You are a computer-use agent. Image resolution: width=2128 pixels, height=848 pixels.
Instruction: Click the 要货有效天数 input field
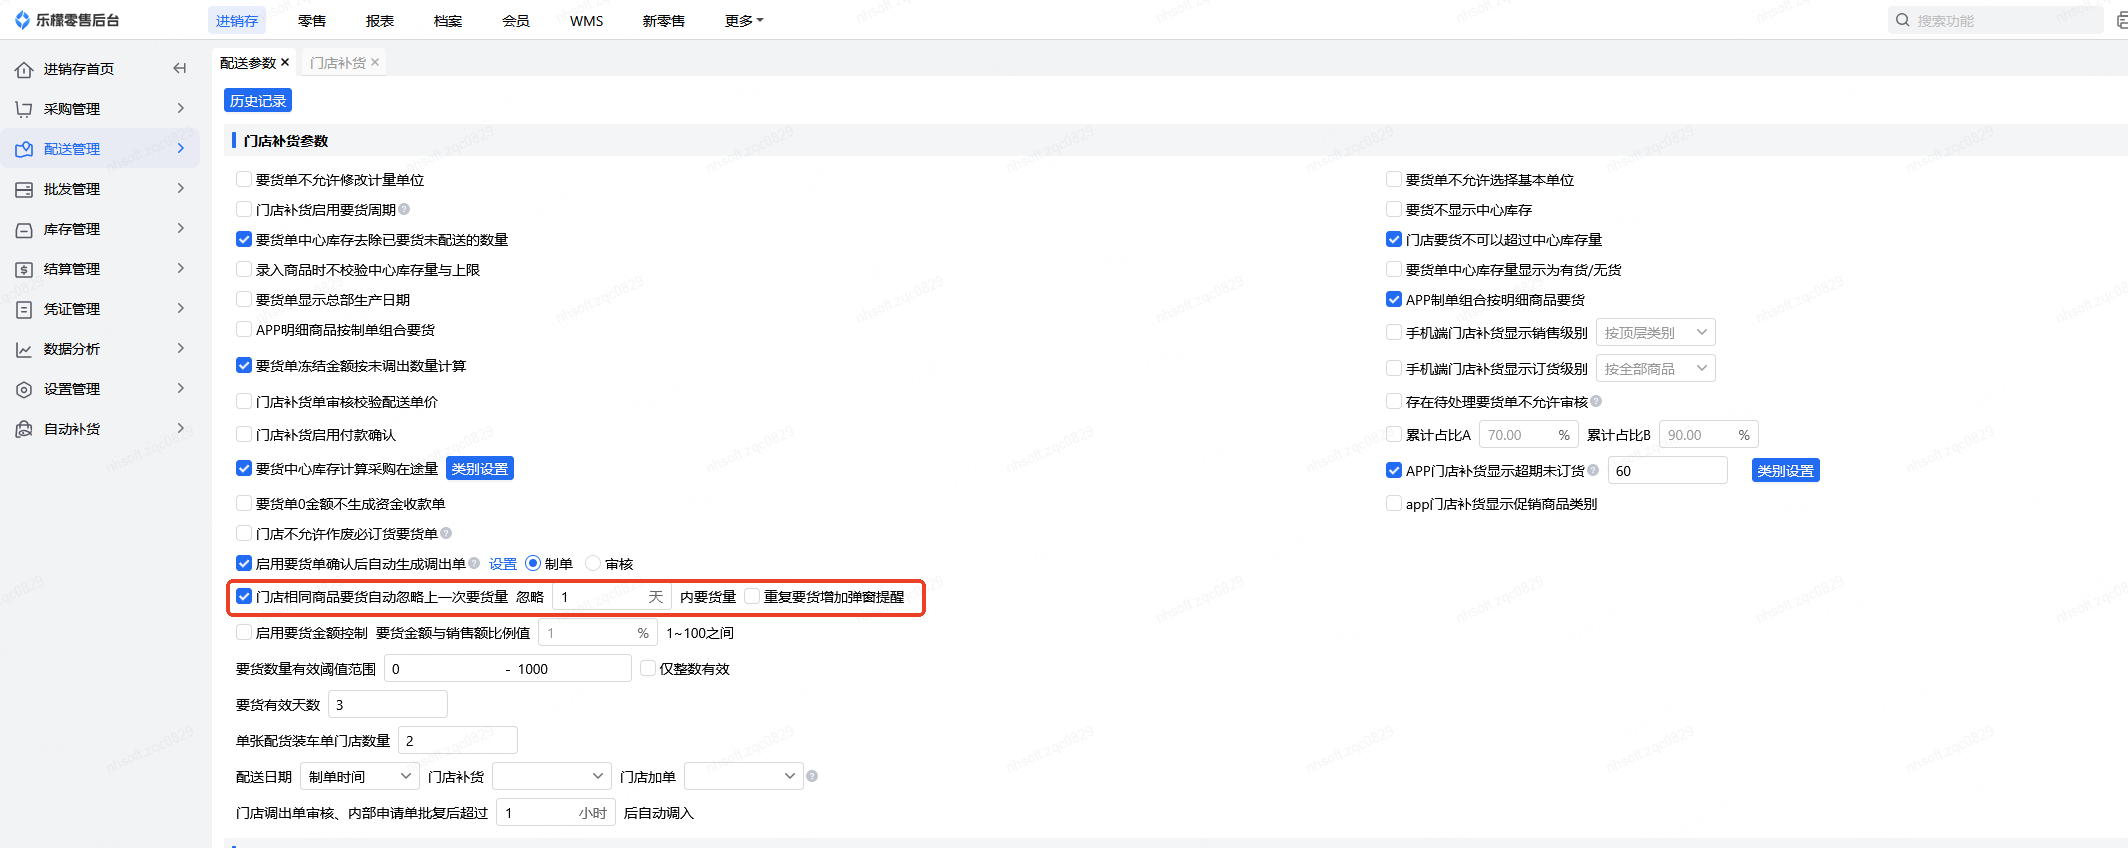coord(388,704)
